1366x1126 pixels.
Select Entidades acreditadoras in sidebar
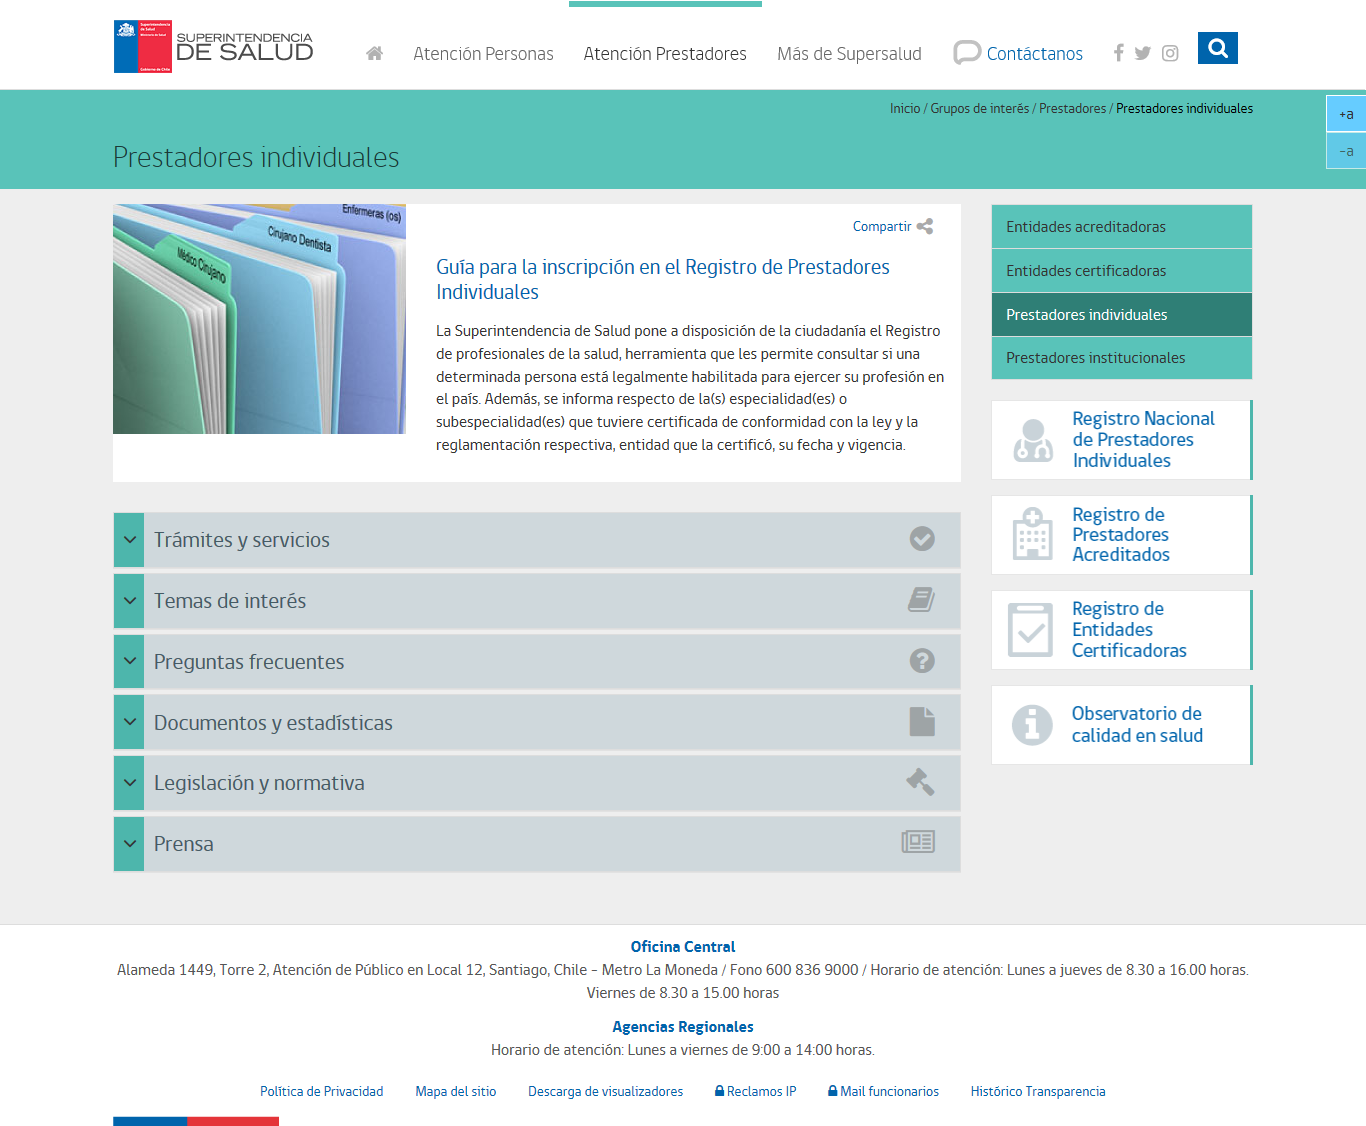pyautogui.click(x=1121, y=227)
